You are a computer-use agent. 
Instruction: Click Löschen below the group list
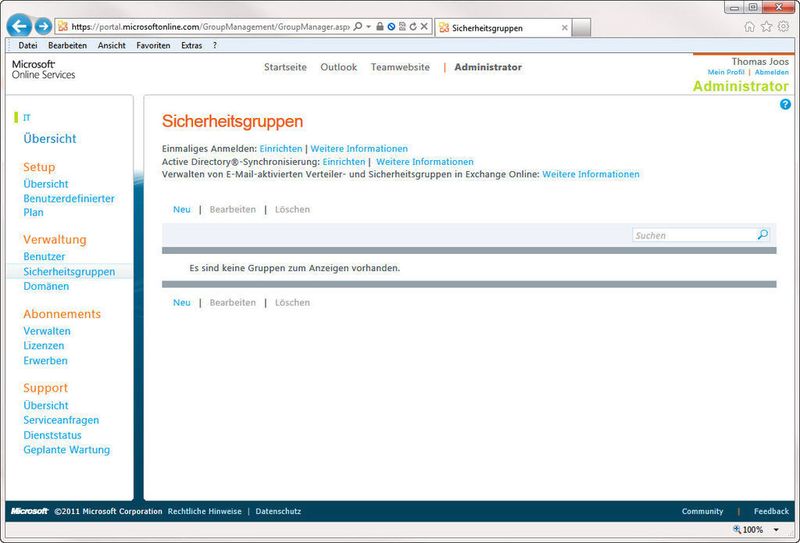292,303
